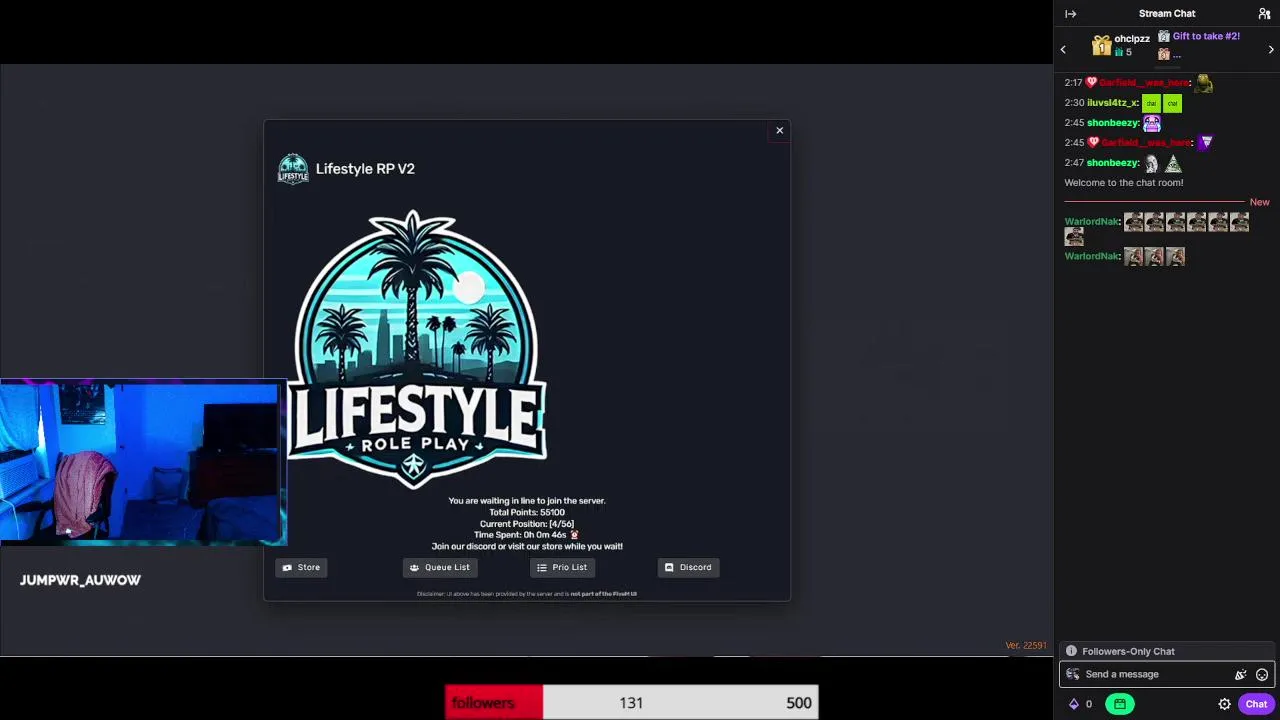
Task: Click the 'Welcome to the chat room!' message
Action: [x=1124, y=183]
